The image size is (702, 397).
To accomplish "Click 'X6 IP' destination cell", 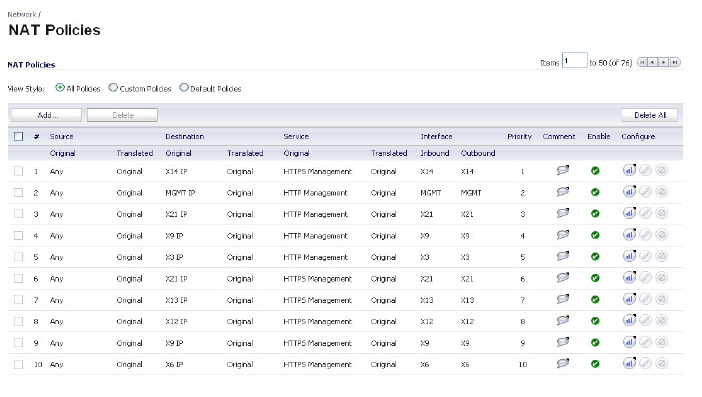I will 174,365.
